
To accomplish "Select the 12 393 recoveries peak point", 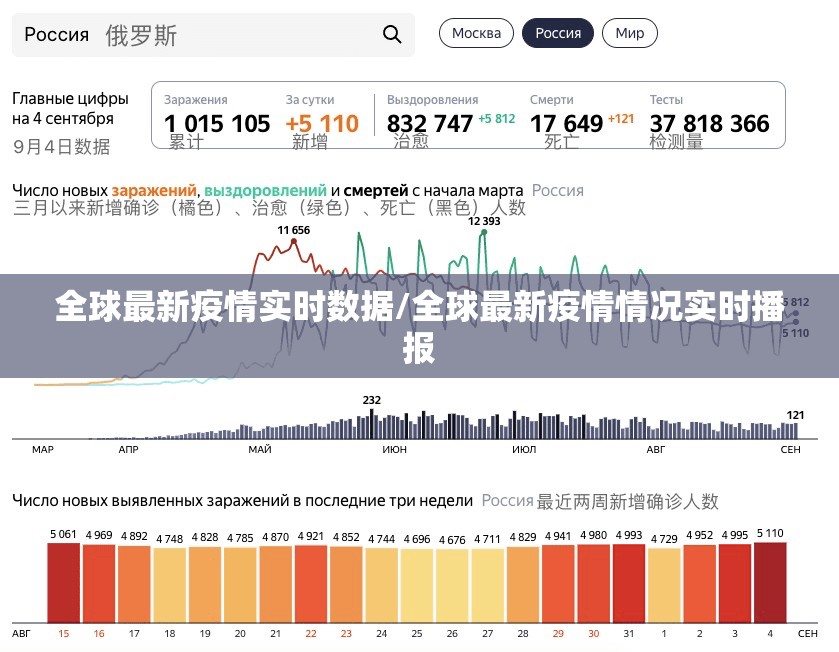I will coord(484,231).
